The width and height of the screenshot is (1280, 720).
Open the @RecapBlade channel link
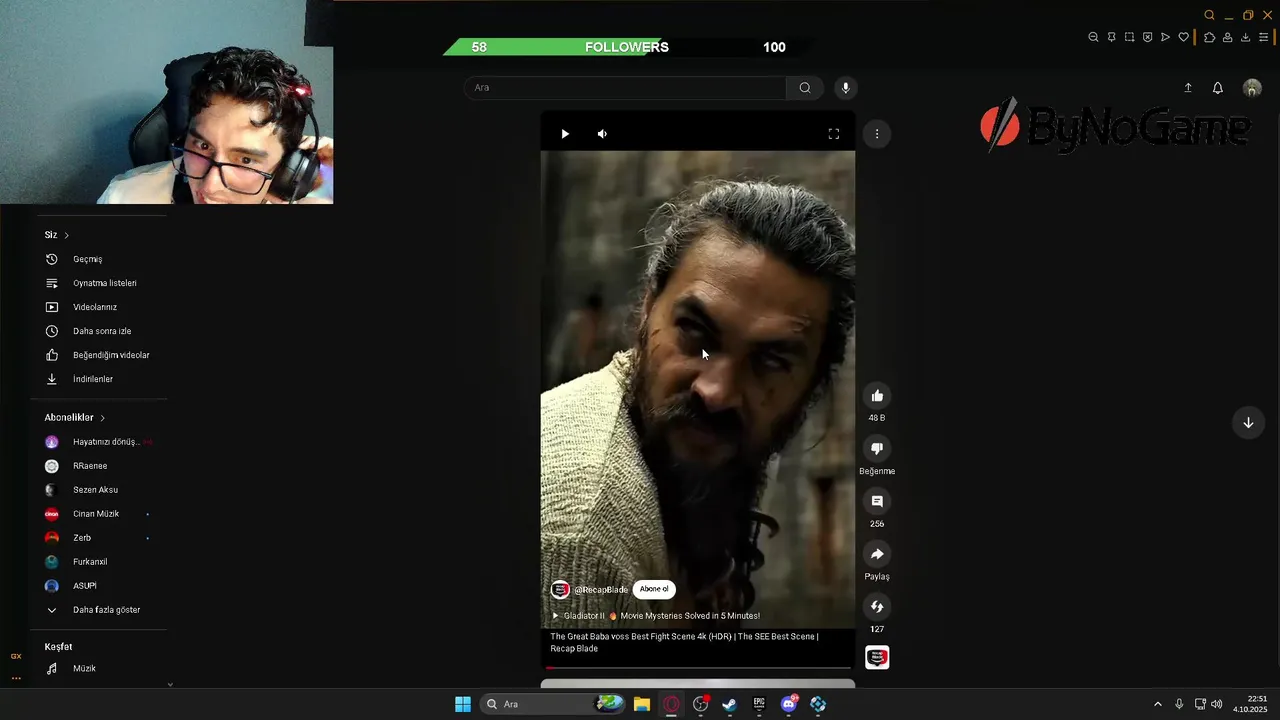(601, 590)
